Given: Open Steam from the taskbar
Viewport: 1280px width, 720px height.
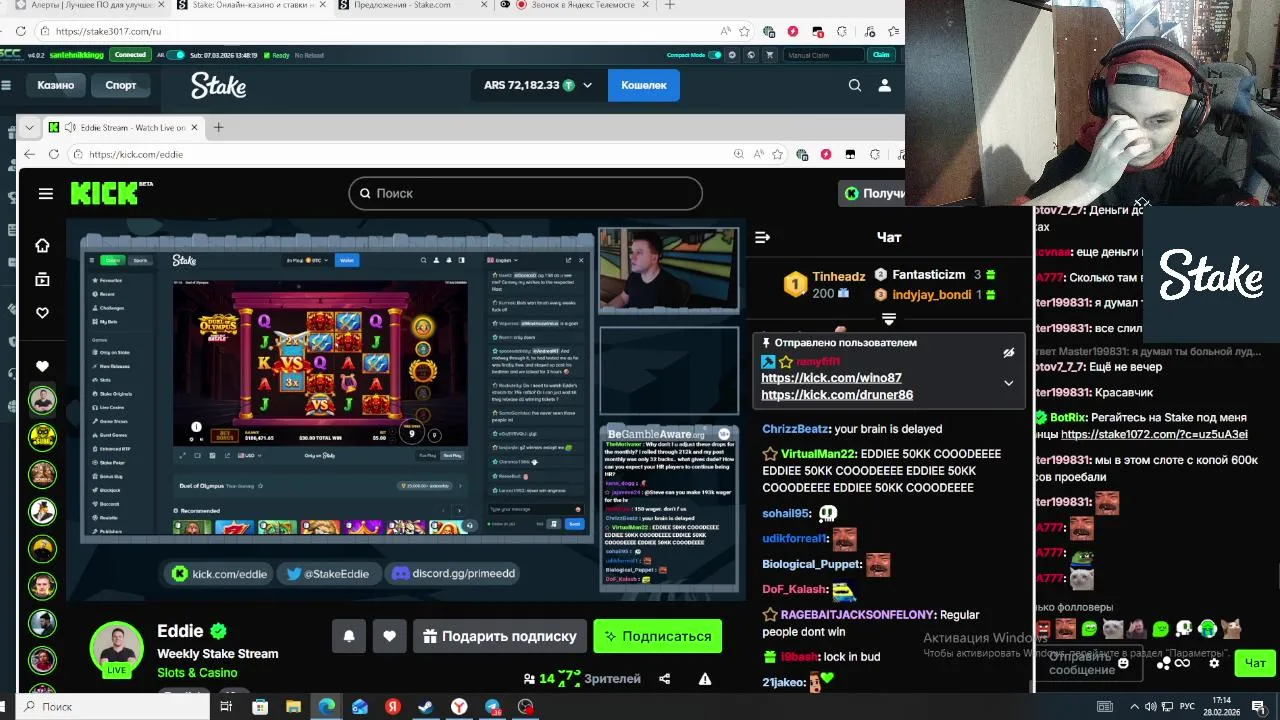Looking at the screenshot, I should 426,707.
